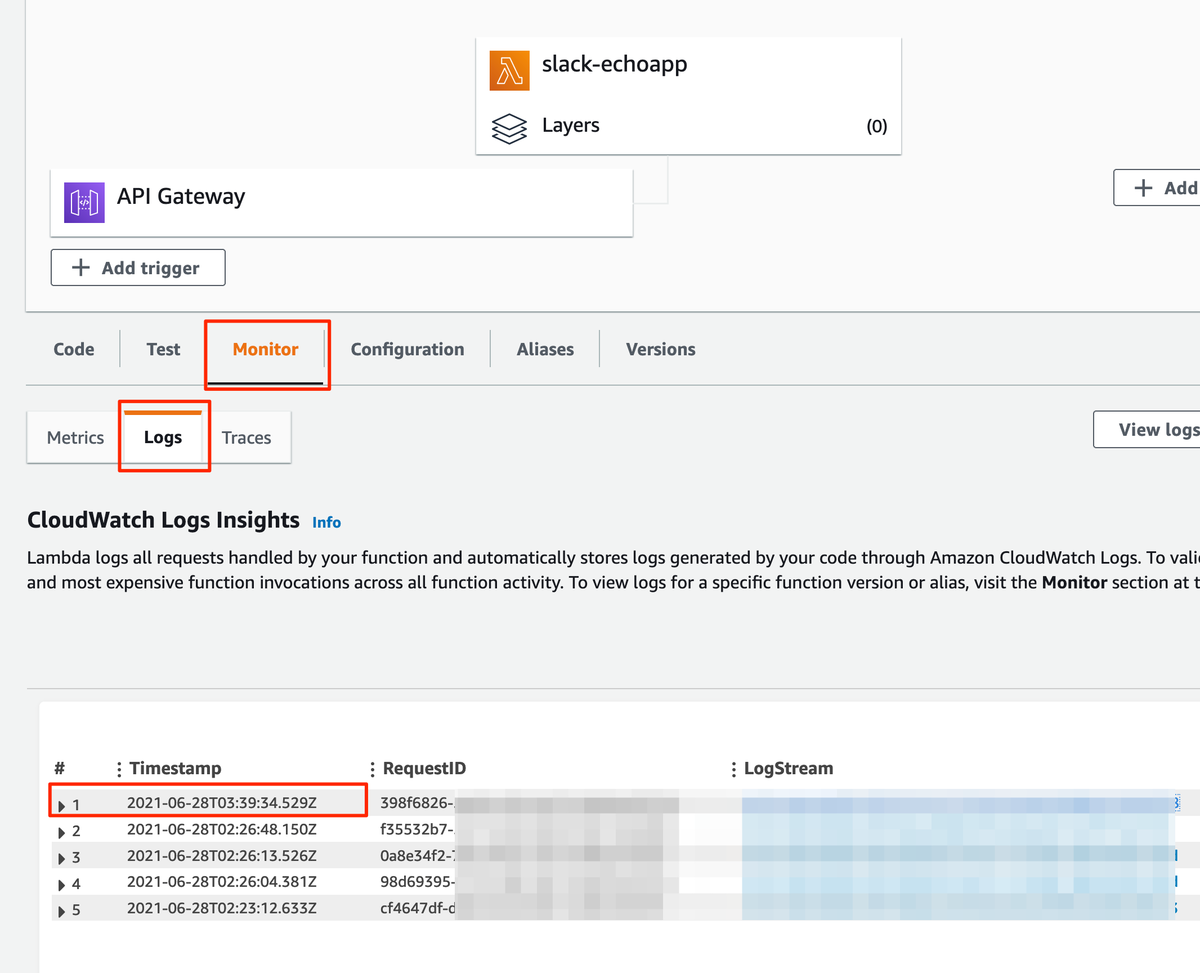Select the Metrics sub-tab
Screen dimensions: 1200x973
75,437
